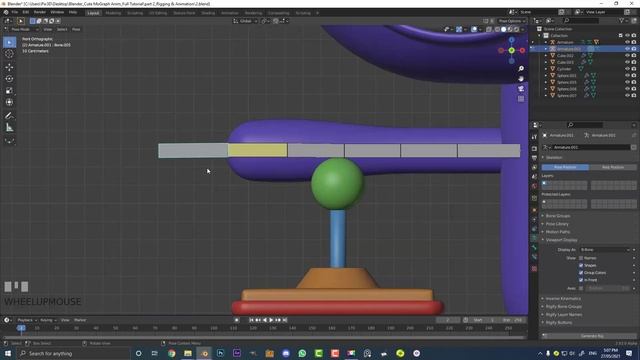Jump to timeline start button
This screenshot has height=360, width=640.
[x=251, y=320]
